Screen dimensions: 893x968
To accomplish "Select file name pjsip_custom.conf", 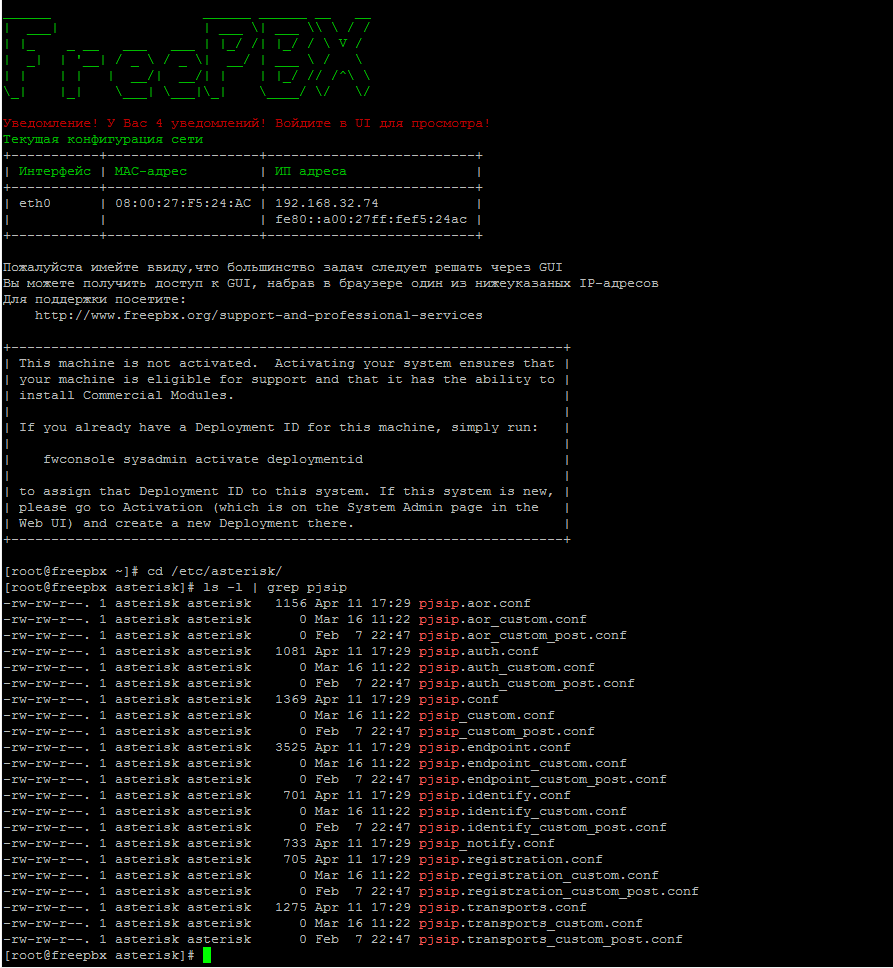I will [486, 716].
